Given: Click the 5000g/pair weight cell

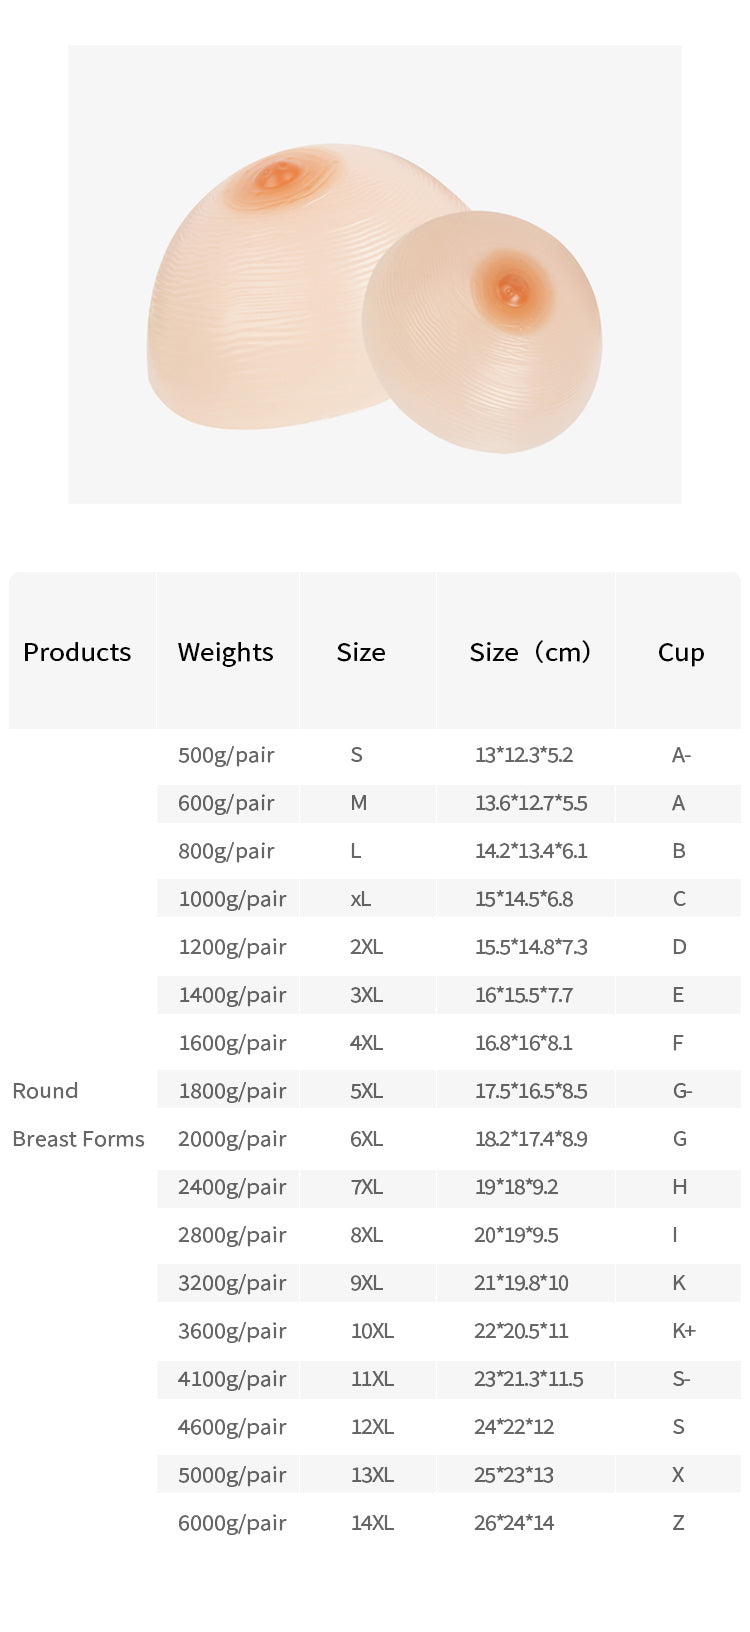Looking at the screenshot, I should point(232,1475).
